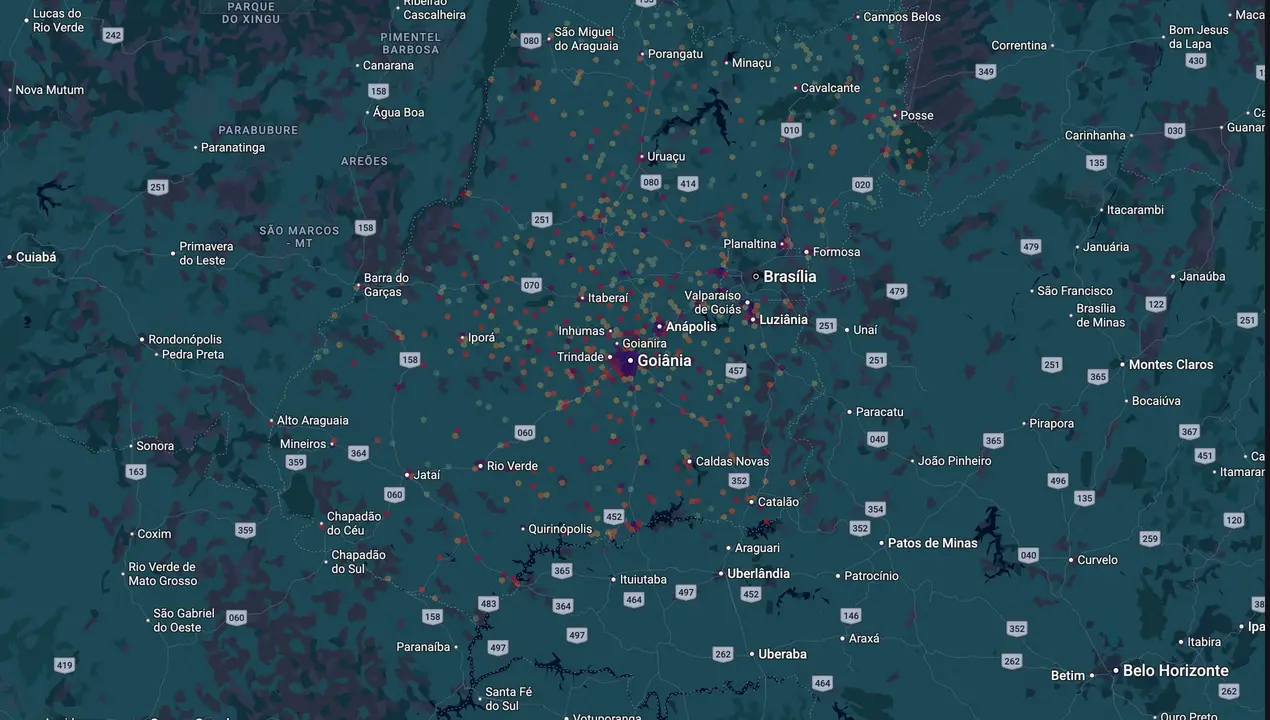Image resolution: width=1270 pixels, height=720 pixels.
Task: Select the Quirinópolis label
Action: tap(560, 529)
